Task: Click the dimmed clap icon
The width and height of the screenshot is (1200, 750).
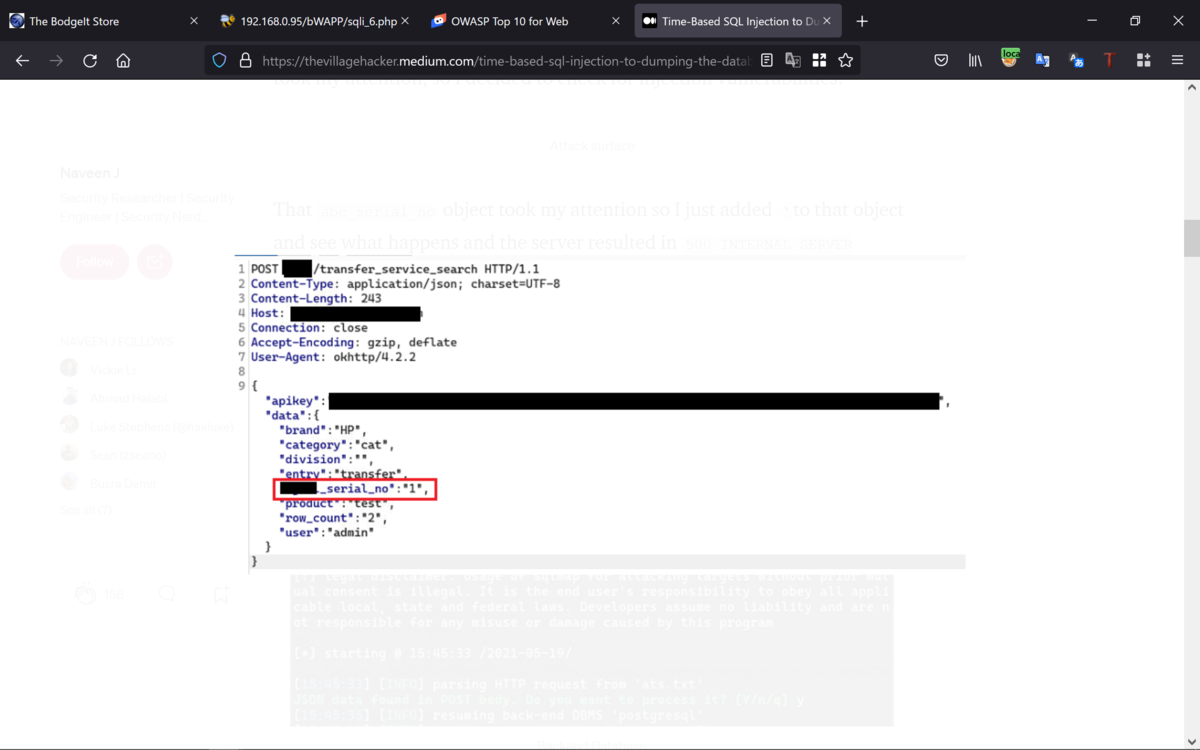Action: point(87,594)
